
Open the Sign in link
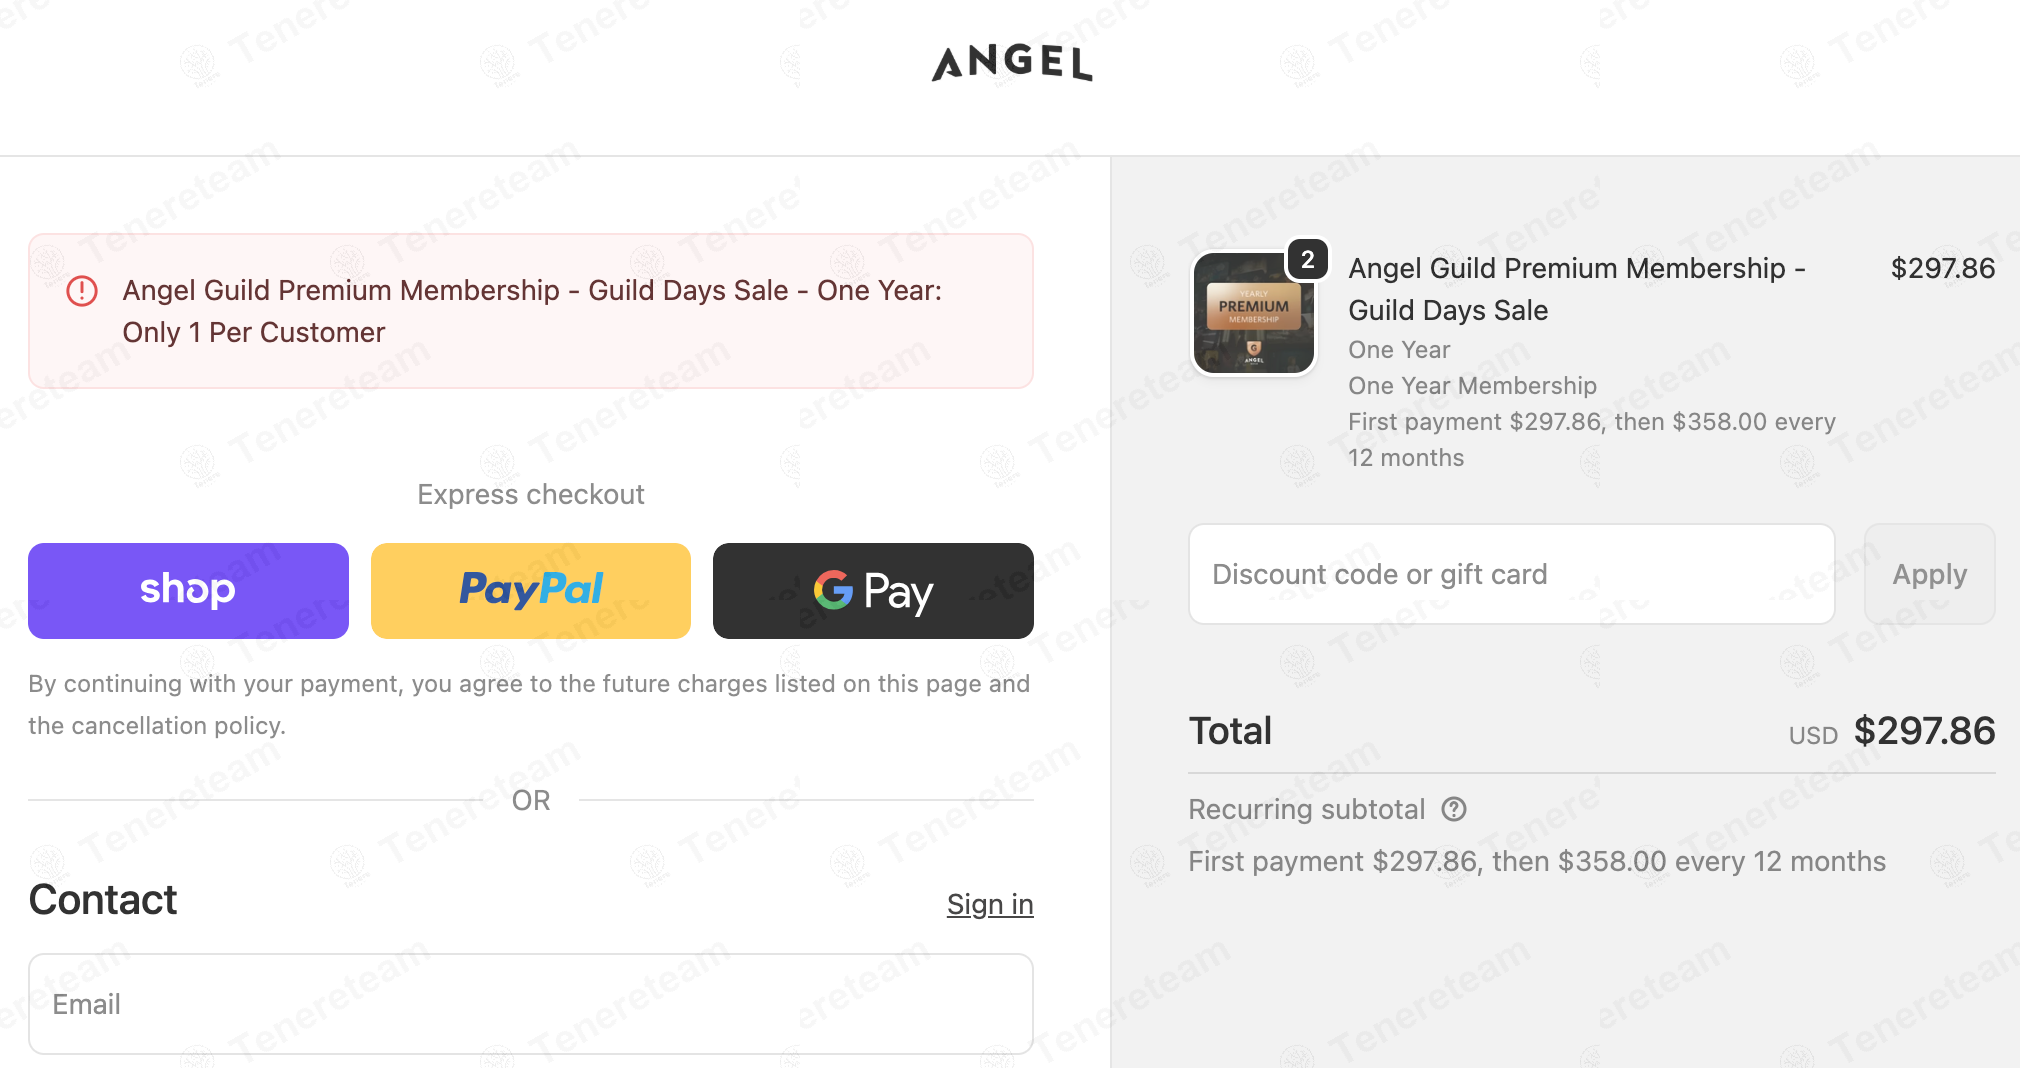pyautogui.click(x=989, y=904)
